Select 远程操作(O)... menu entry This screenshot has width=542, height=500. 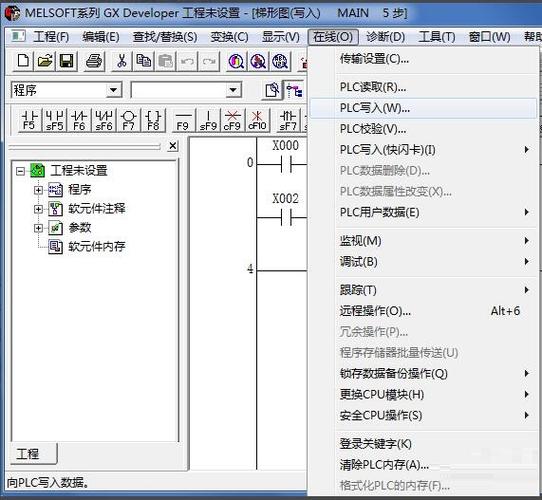click(x=422, y=311)
